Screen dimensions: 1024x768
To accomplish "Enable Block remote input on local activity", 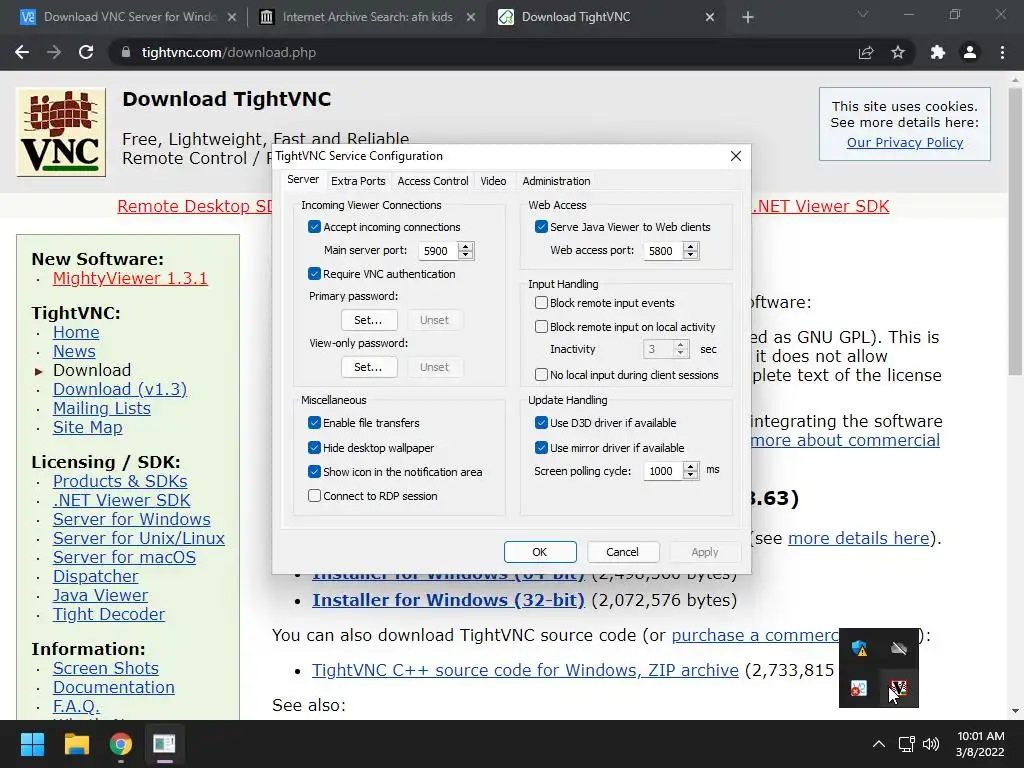I will 541,327.
